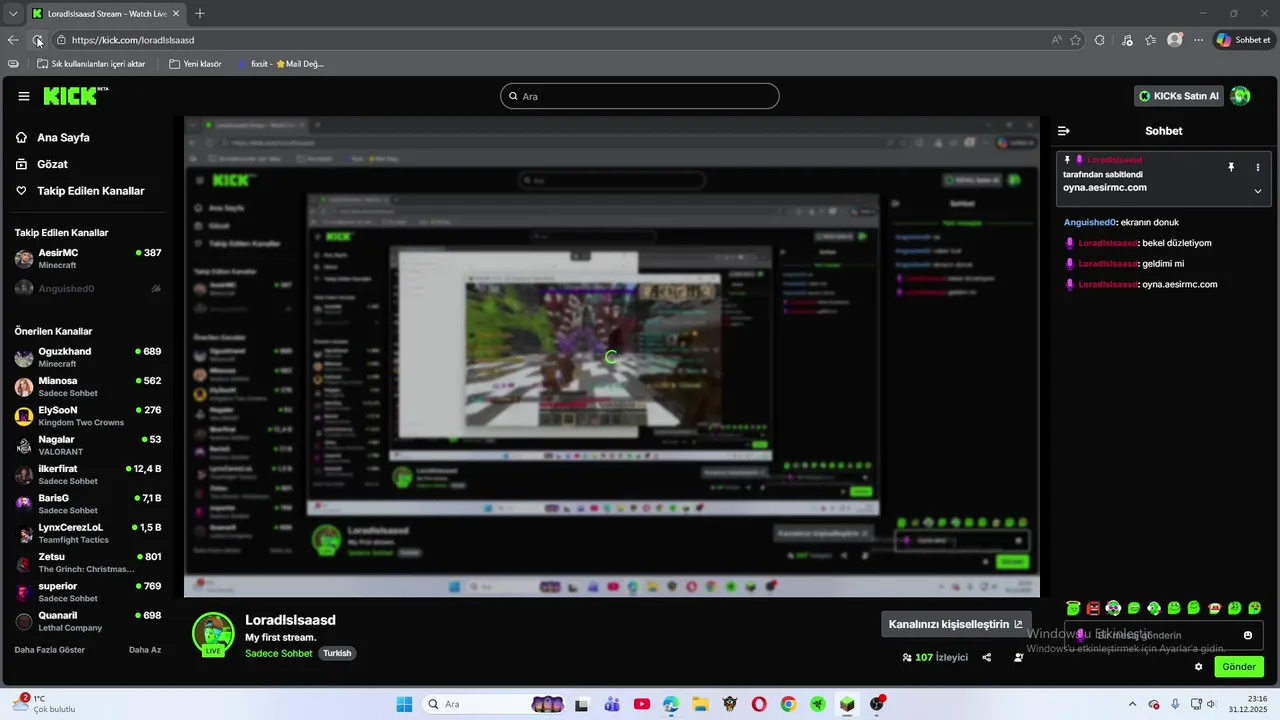Reload the page

point(38,40)
